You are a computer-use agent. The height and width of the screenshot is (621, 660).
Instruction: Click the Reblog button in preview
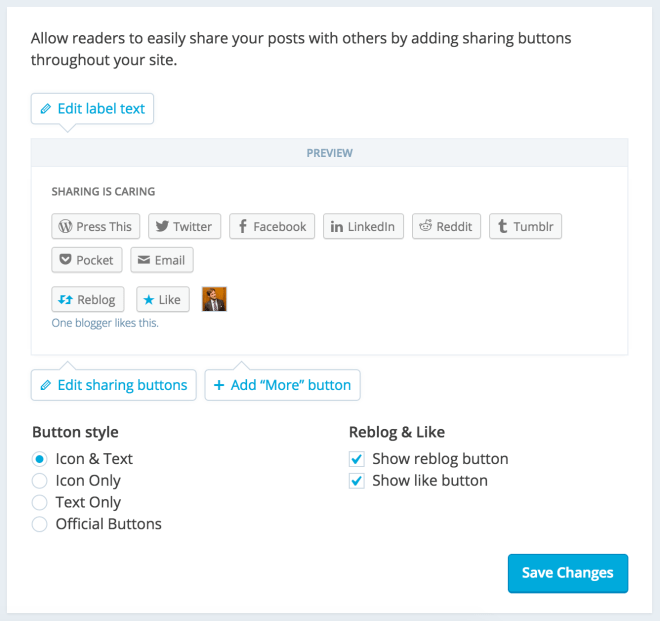88,299
